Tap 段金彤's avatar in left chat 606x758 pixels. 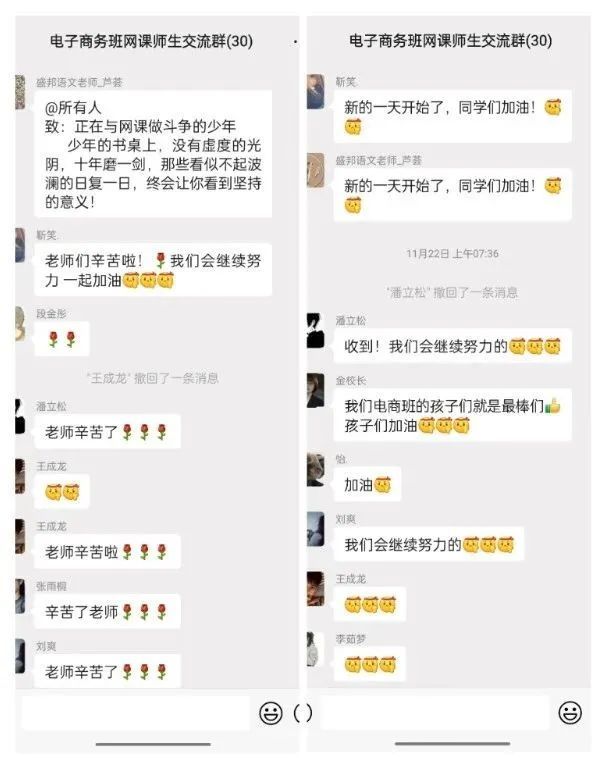[x=20, y=324]
